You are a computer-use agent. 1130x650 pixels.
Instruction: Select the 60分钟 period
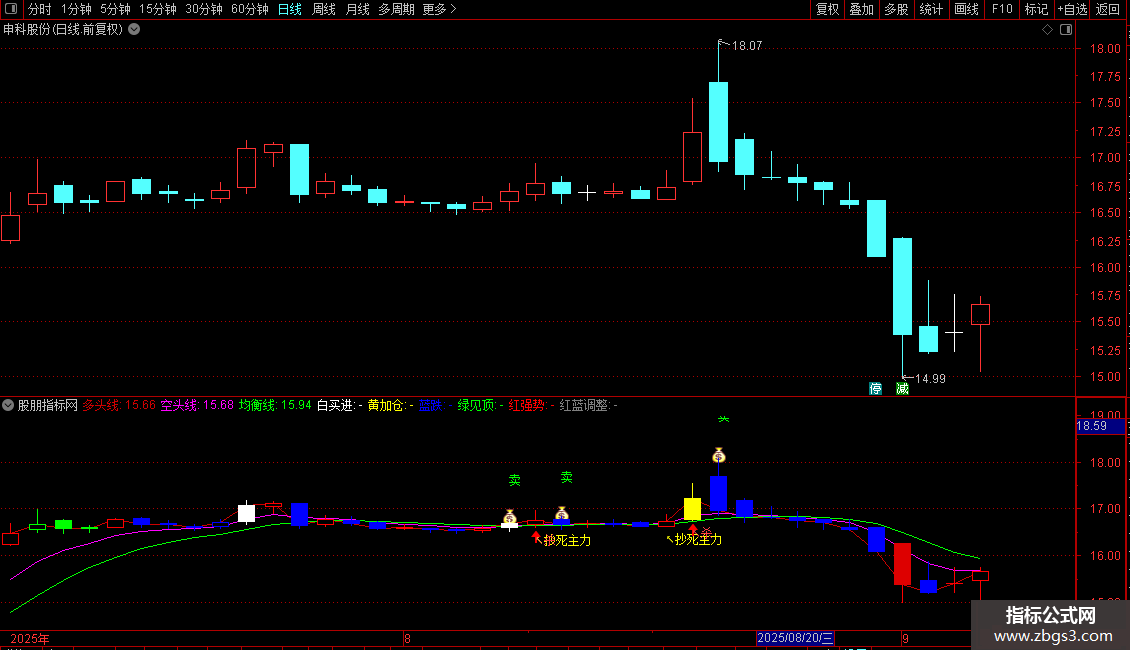click(250, 9)
